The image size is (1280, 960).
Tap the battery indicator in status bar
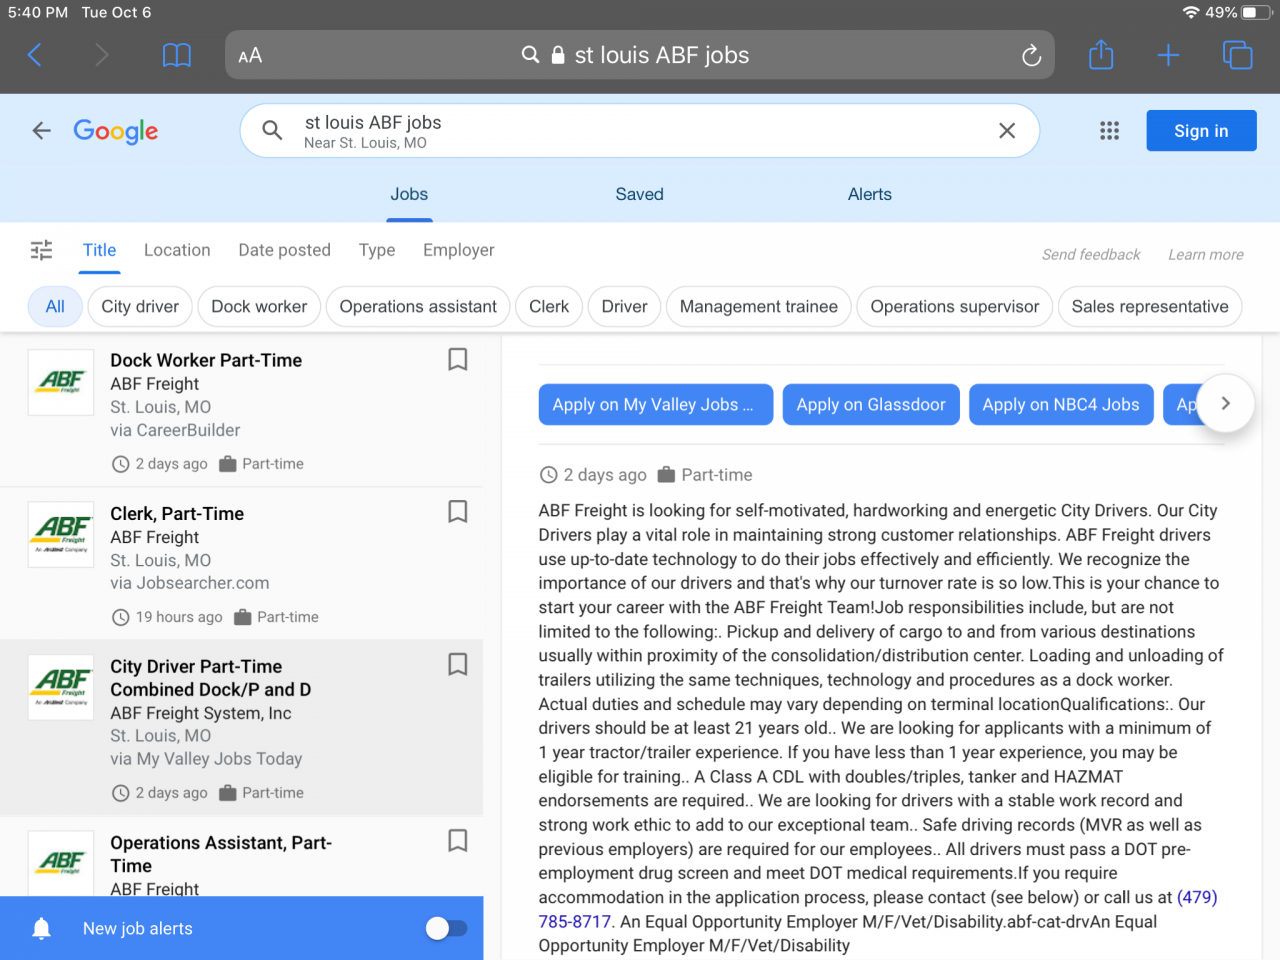[x=1256, y=12]
